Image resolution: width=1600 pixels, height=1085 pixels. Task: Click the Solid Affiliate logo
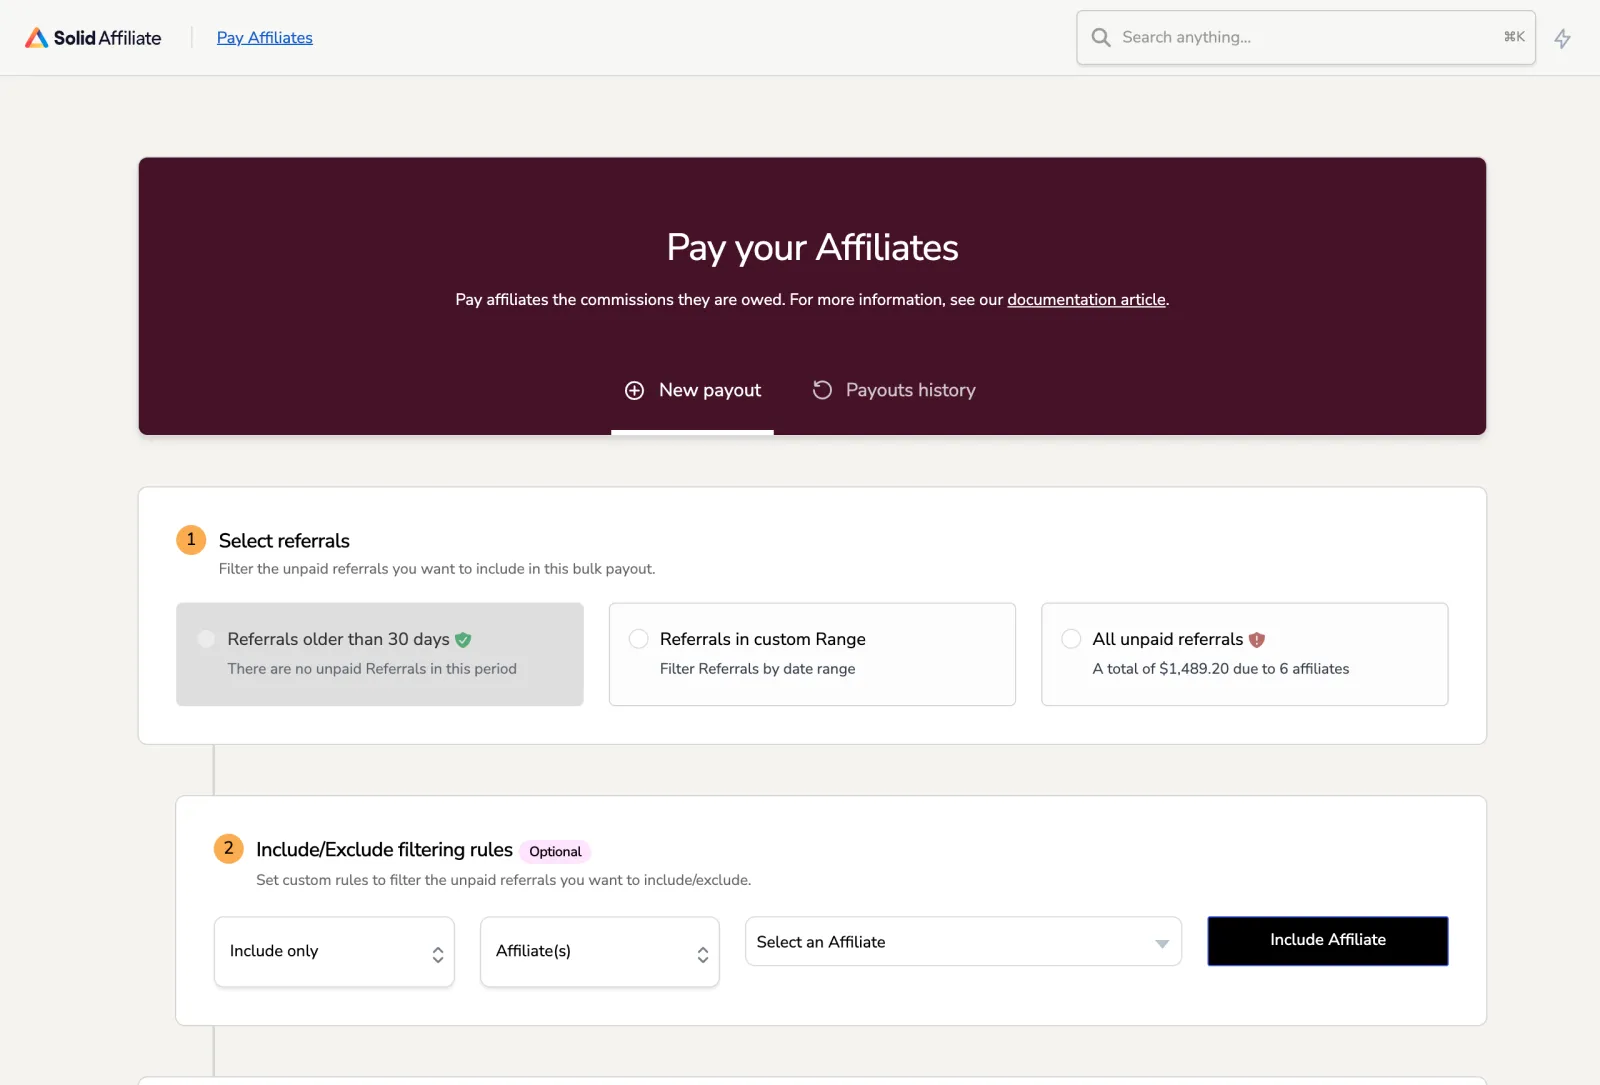click(x=93, y=38)
